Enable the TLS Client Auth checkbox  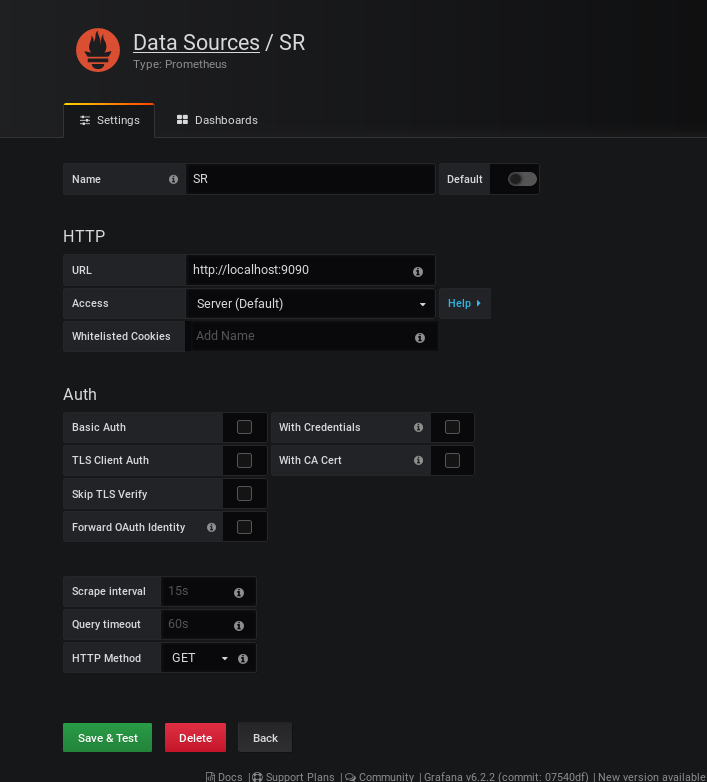[x=244, y=460]
